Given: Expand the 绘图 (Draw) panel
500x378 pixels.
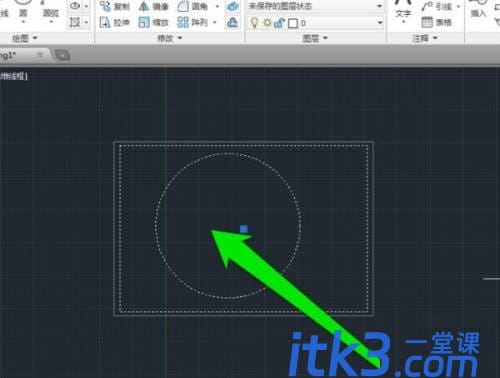Looking at the screenshot, I should click(x=24, y=38).
